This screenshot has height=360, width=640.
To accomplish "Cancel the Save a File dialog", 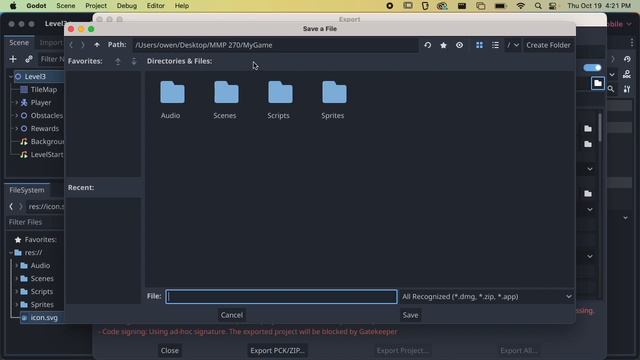I will (231, 315).
